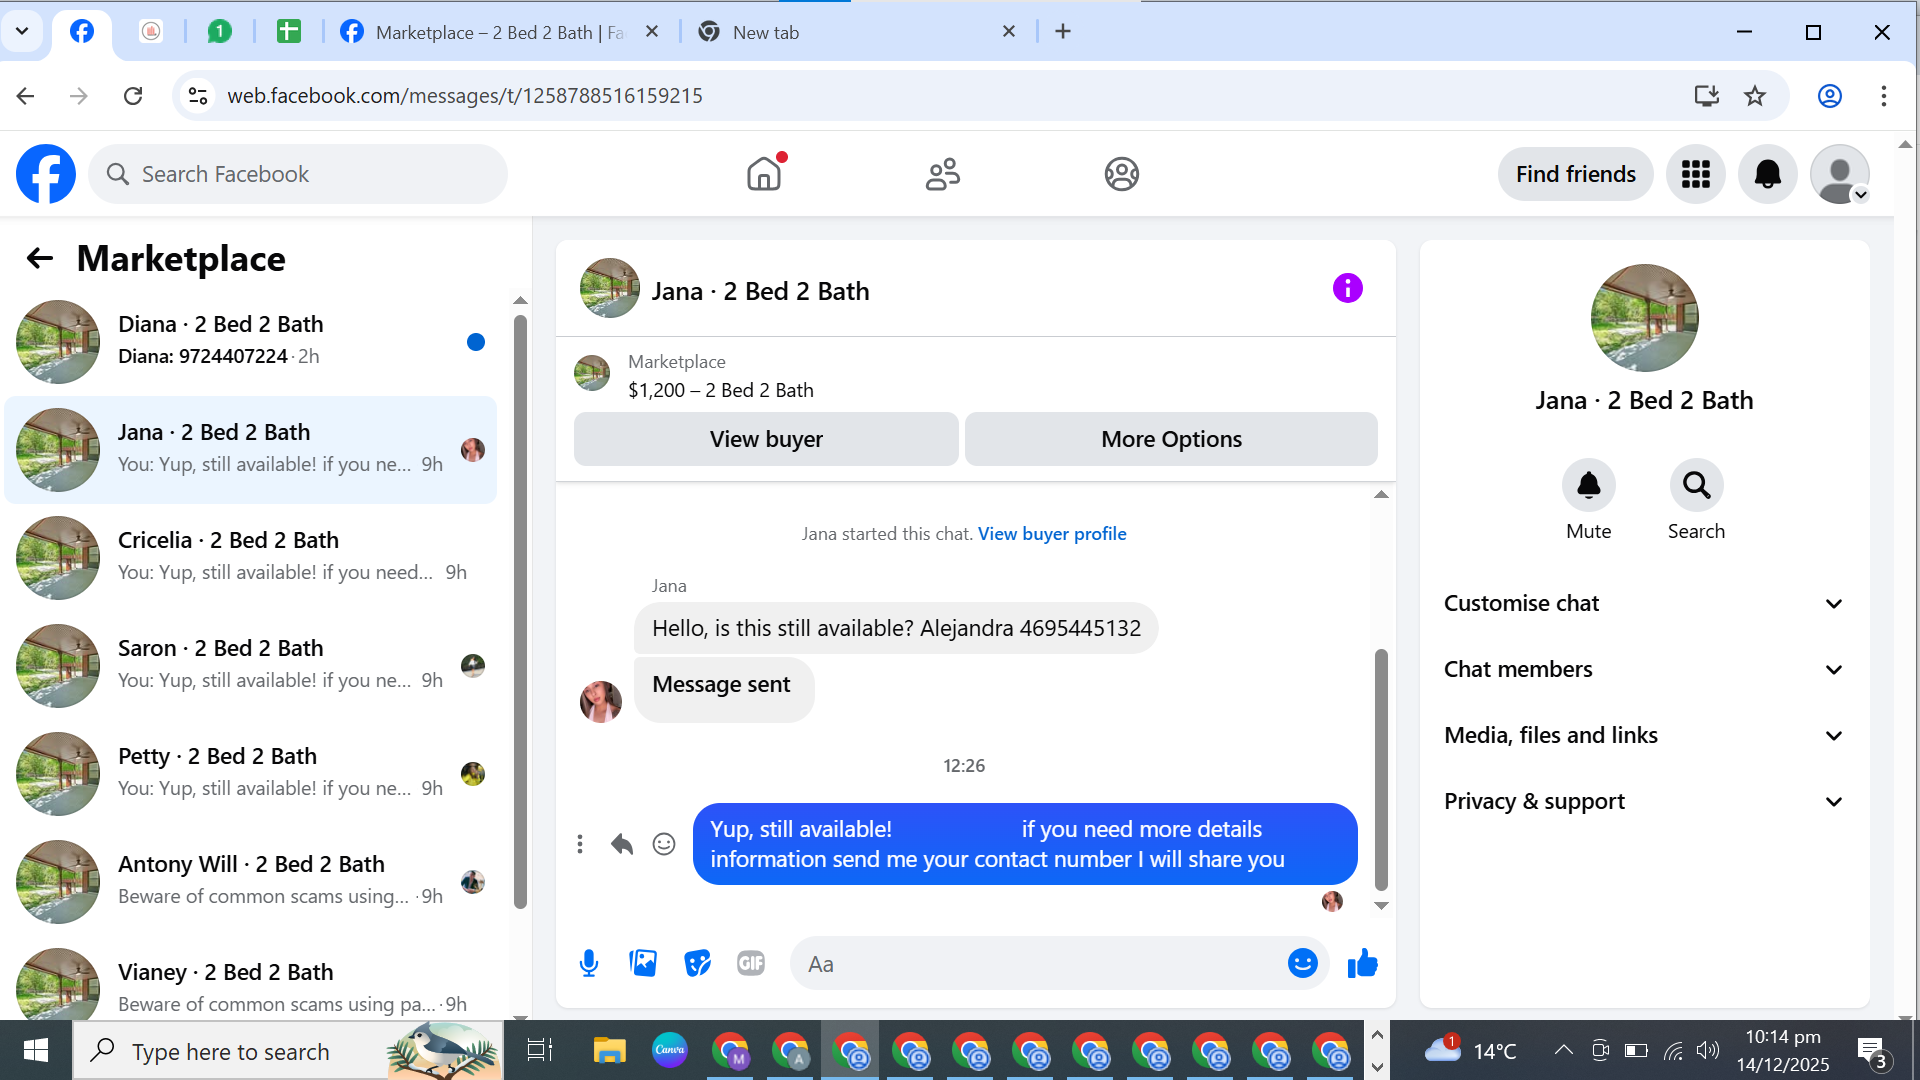Open more options for sent message

580,844
